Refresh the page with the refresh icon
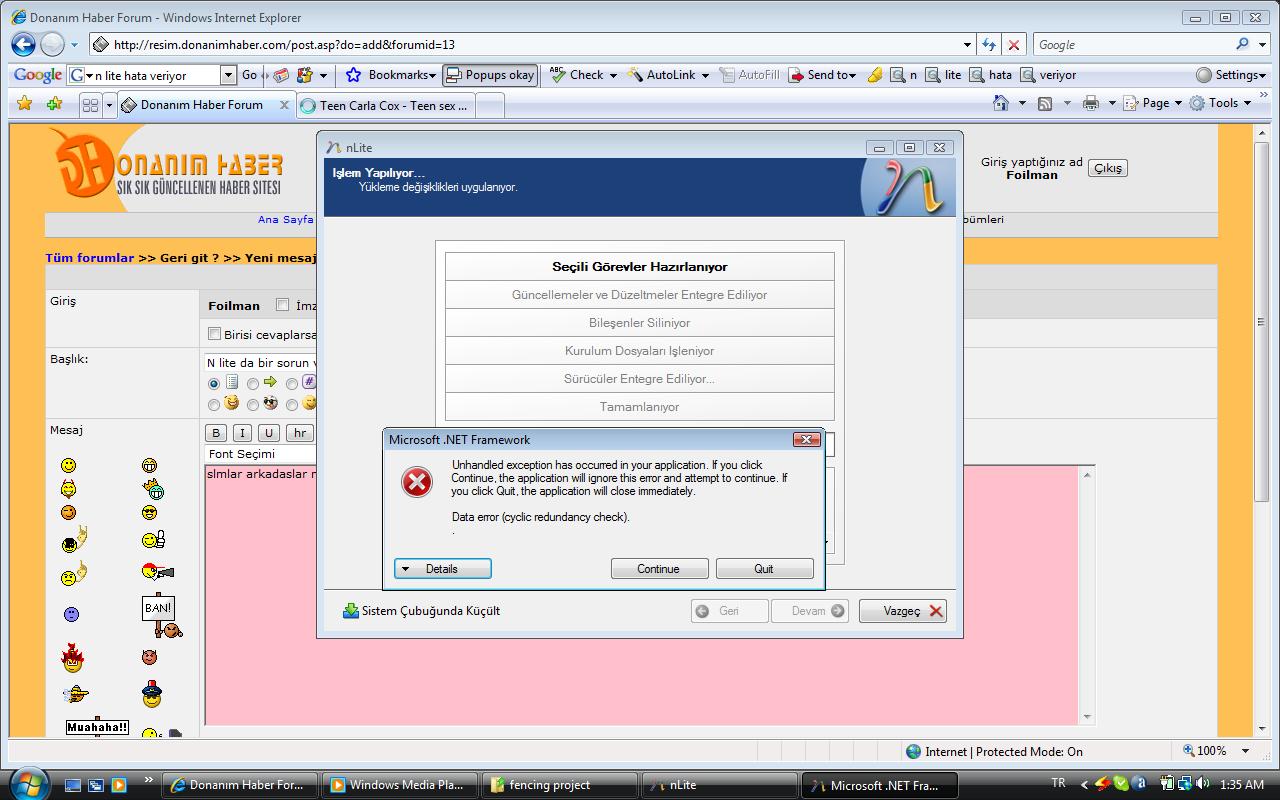 click(x=989, y=44)
